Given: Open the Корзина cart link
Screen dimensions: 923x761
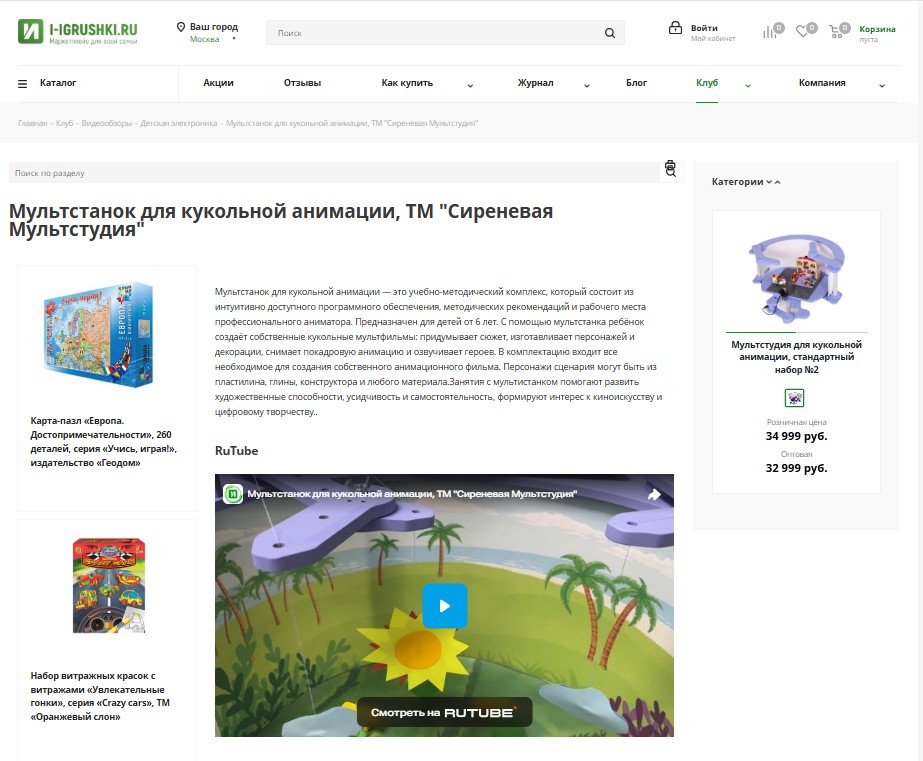Looking at the screenshot, I should click(877, 29).
